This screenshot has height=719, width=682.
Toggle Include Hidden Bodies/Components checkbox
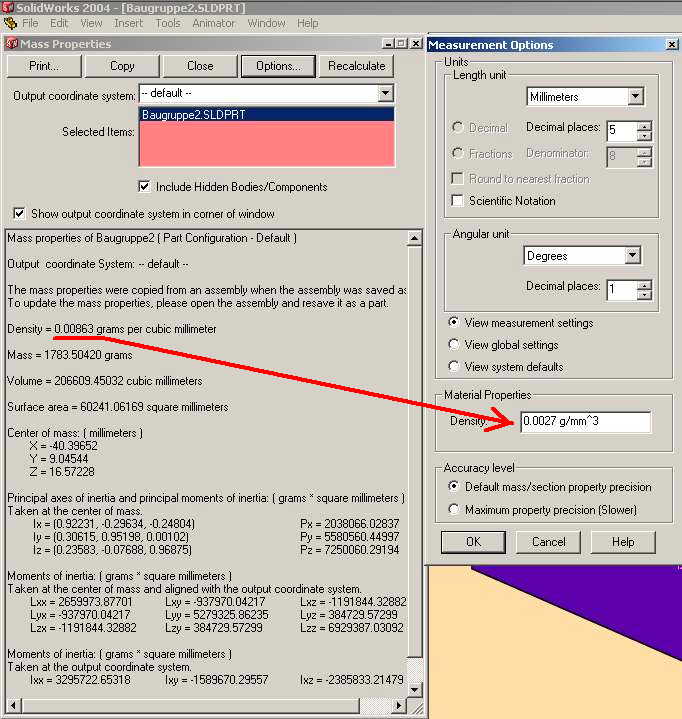[144, 187]
